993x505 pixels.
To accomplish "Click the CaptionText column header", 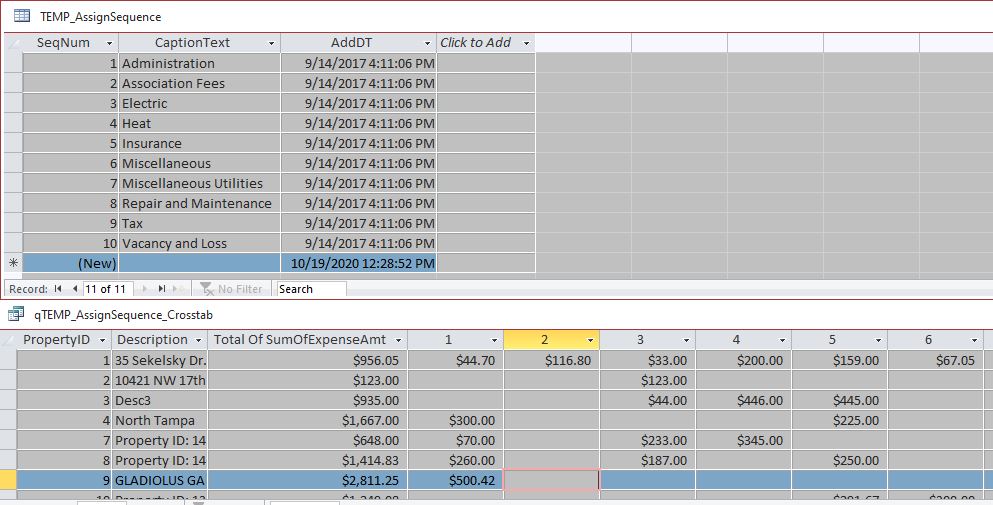I will 199,42.
